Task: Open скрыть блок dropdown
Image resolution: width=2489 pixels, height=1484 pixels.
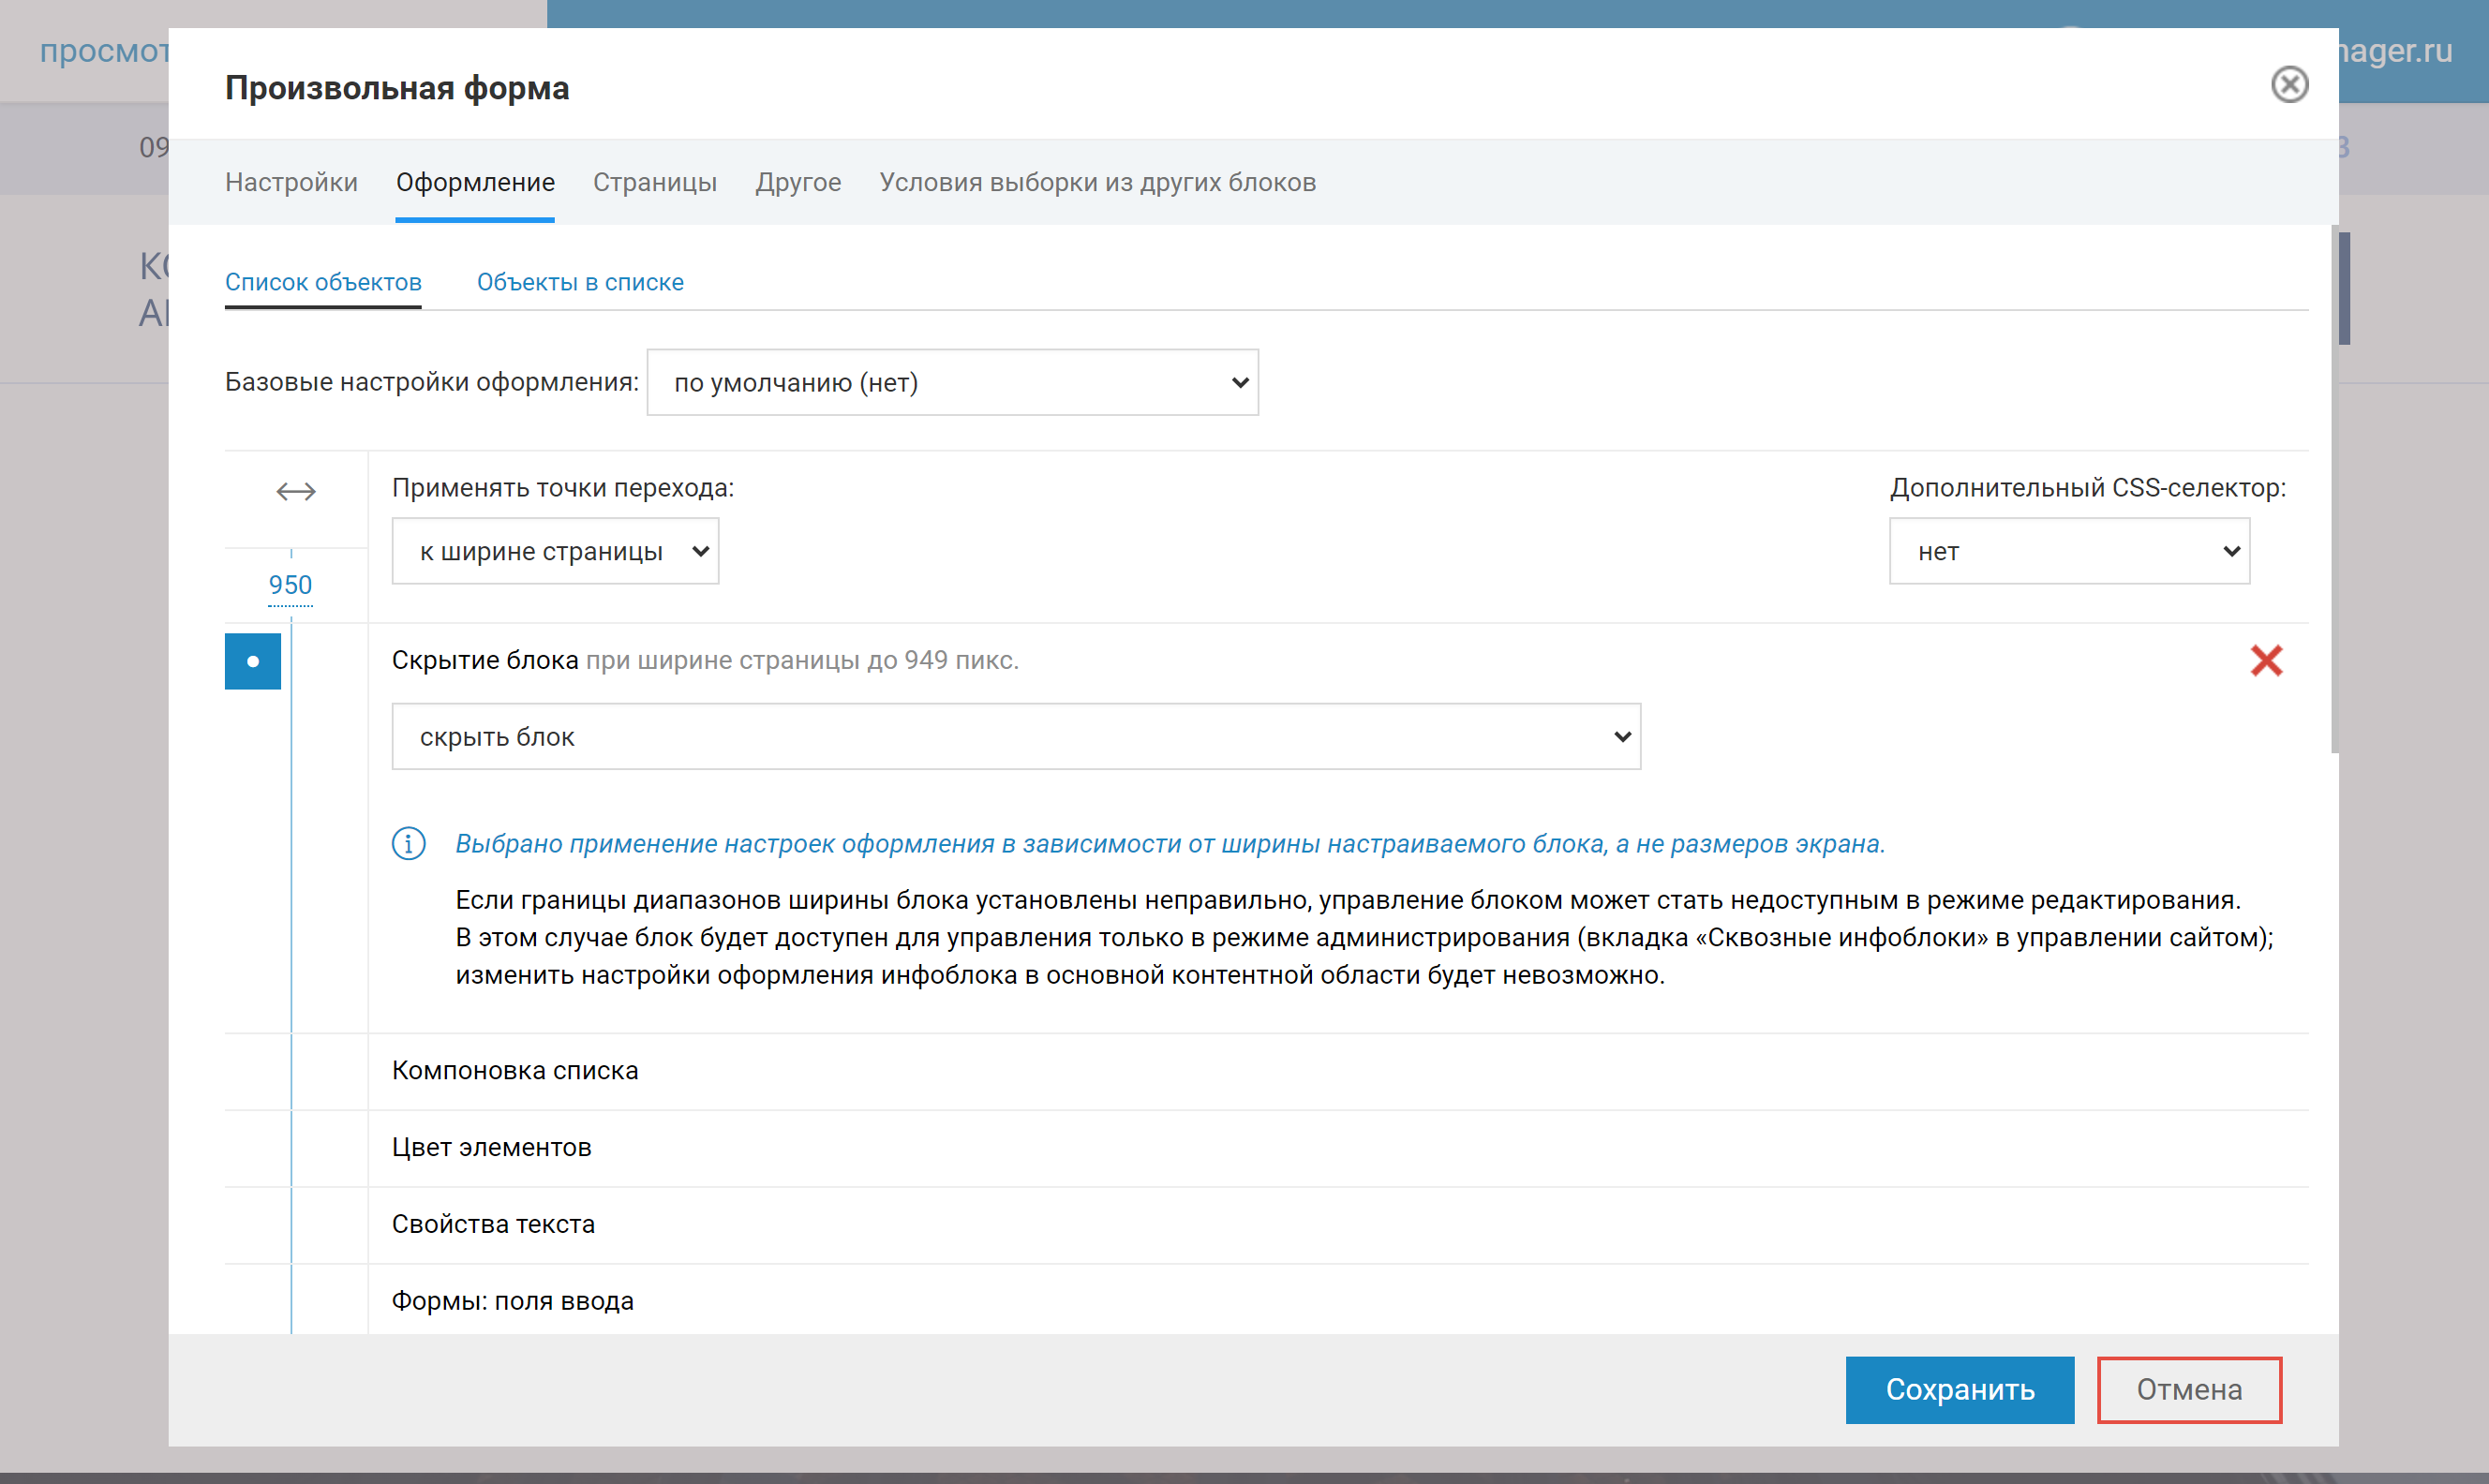Action: click(x=1015, y=737)
